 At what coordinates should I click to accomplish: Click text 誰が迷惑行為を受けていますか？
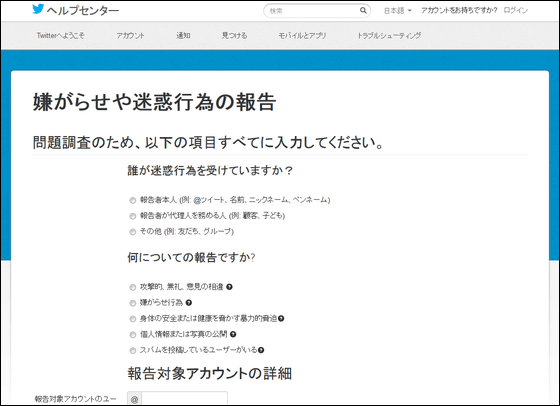click(210, 170)
